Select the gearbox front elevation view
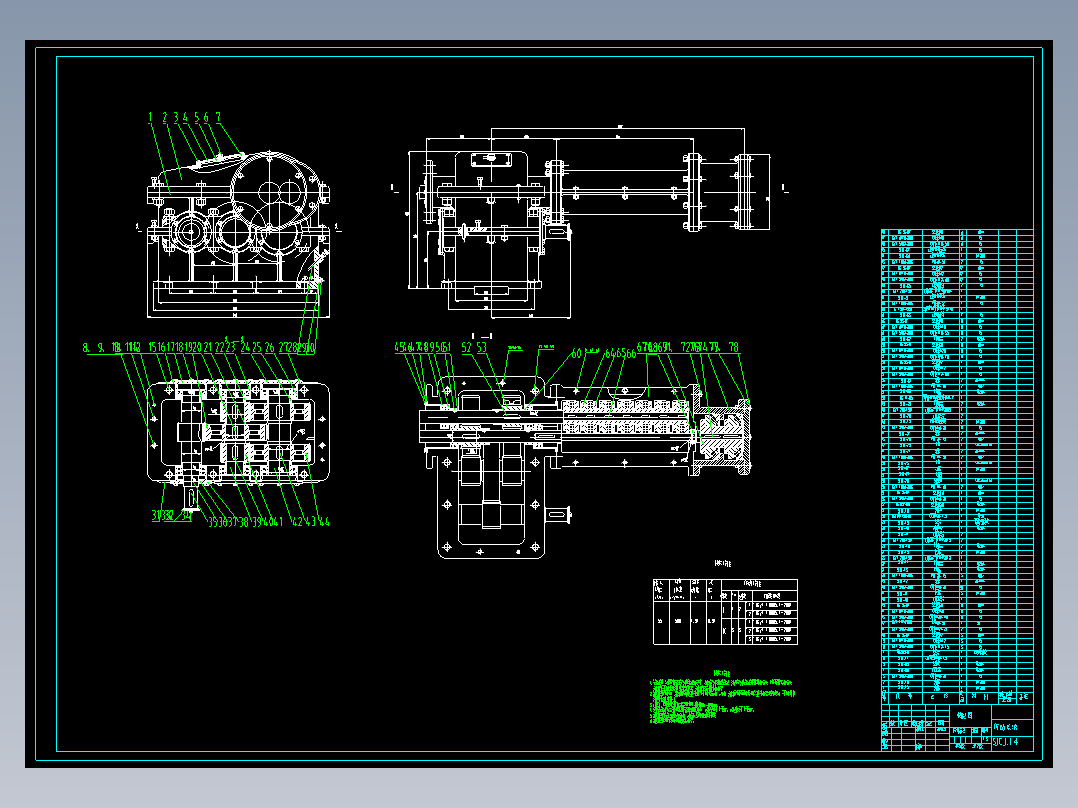1078x808 pixels. (x=239, y=235)
